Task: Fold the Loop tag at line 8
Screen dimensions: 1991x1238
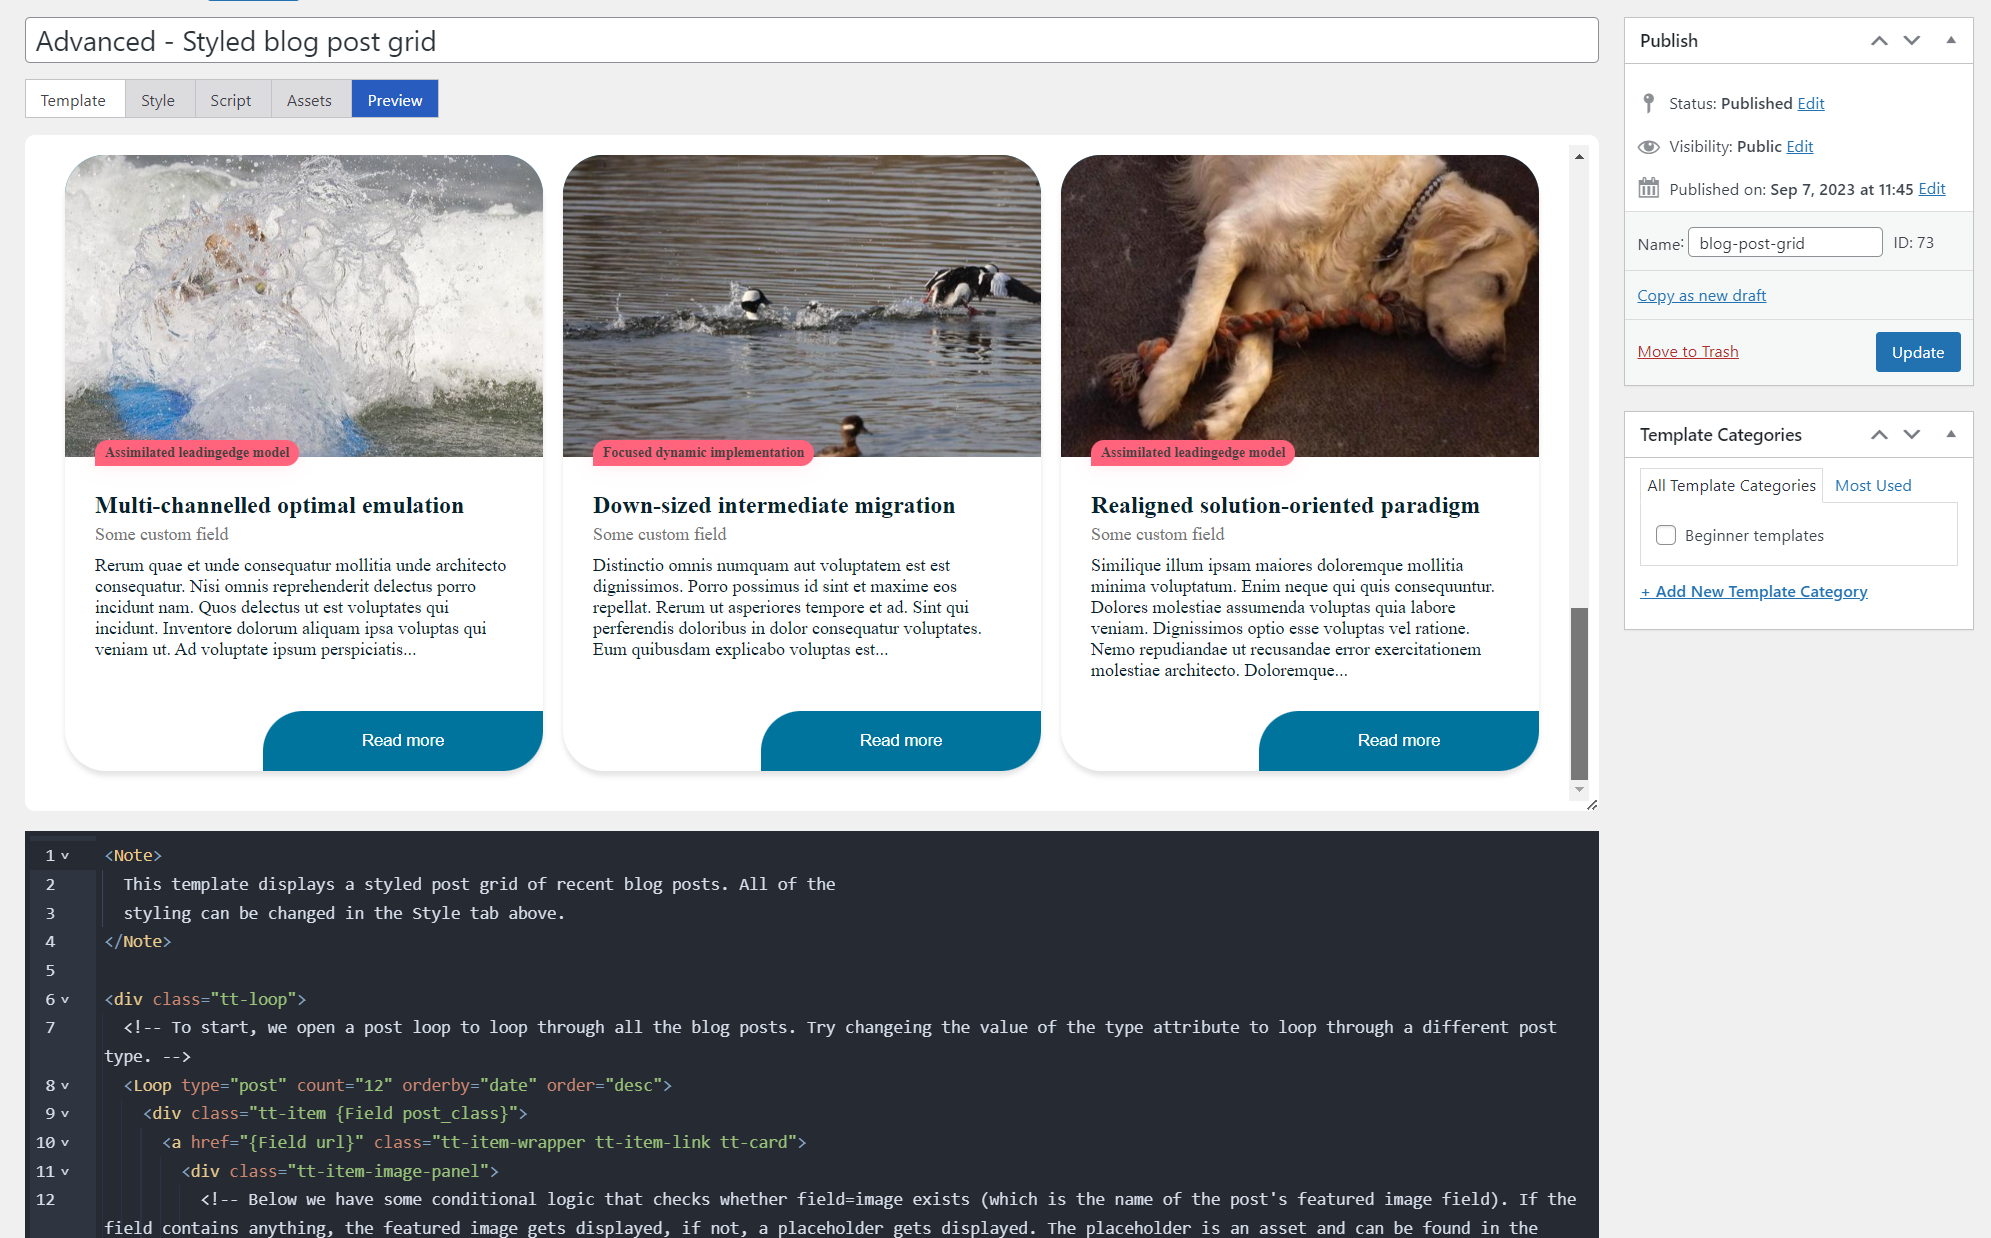Action: pos(65,1086)
